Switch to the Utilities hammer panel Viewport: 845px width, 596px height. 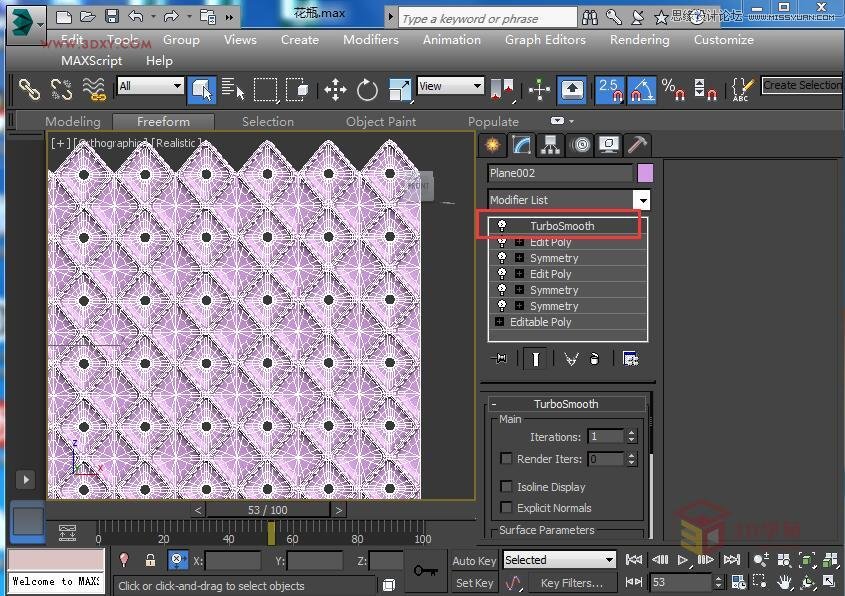636,145
